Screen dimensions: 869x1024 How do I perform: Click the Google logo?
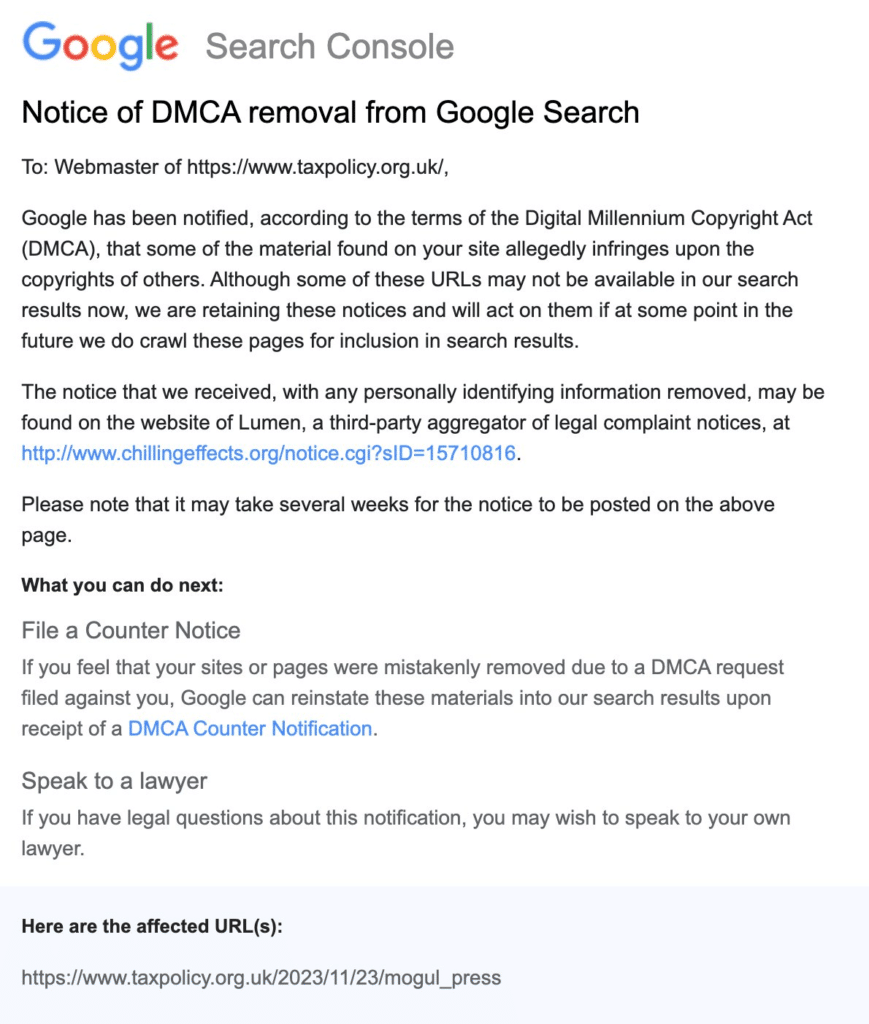pyautogui.click(x=100, y=45)
